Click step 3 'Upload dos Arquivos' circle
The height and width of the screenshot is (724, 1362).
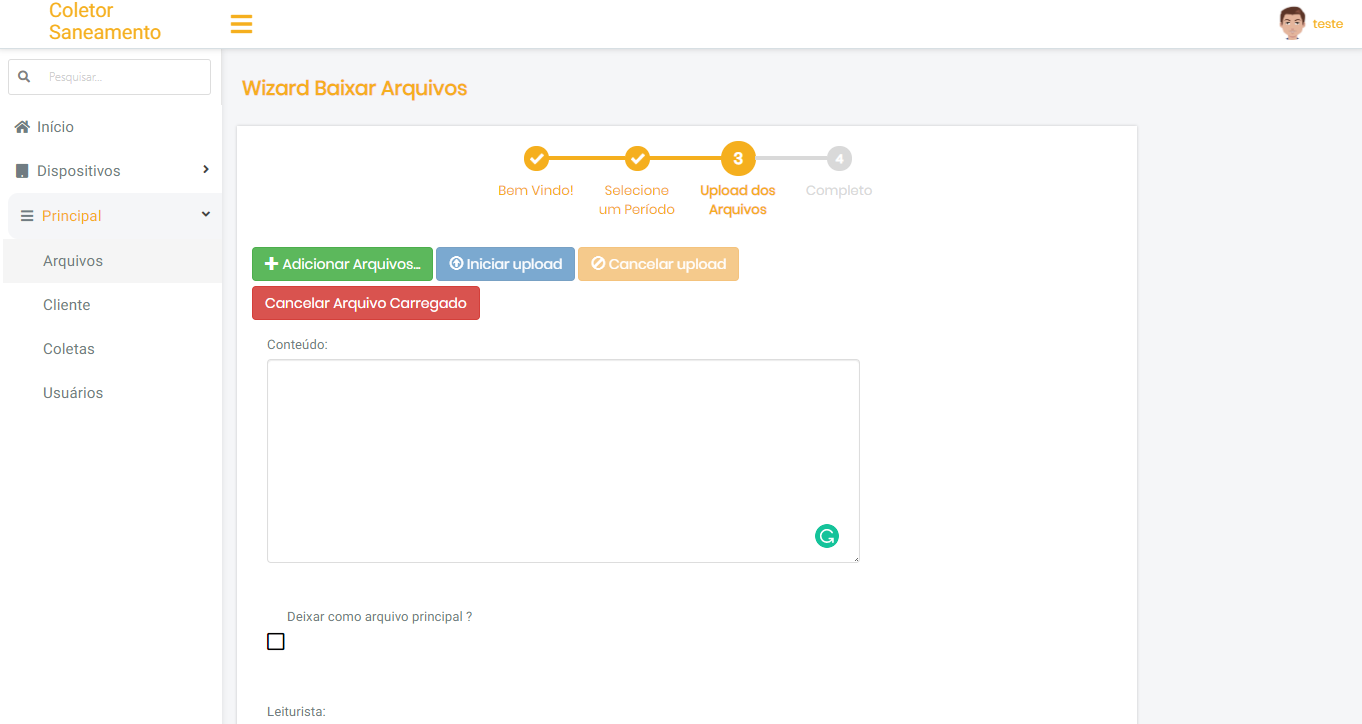pos(738,158)
